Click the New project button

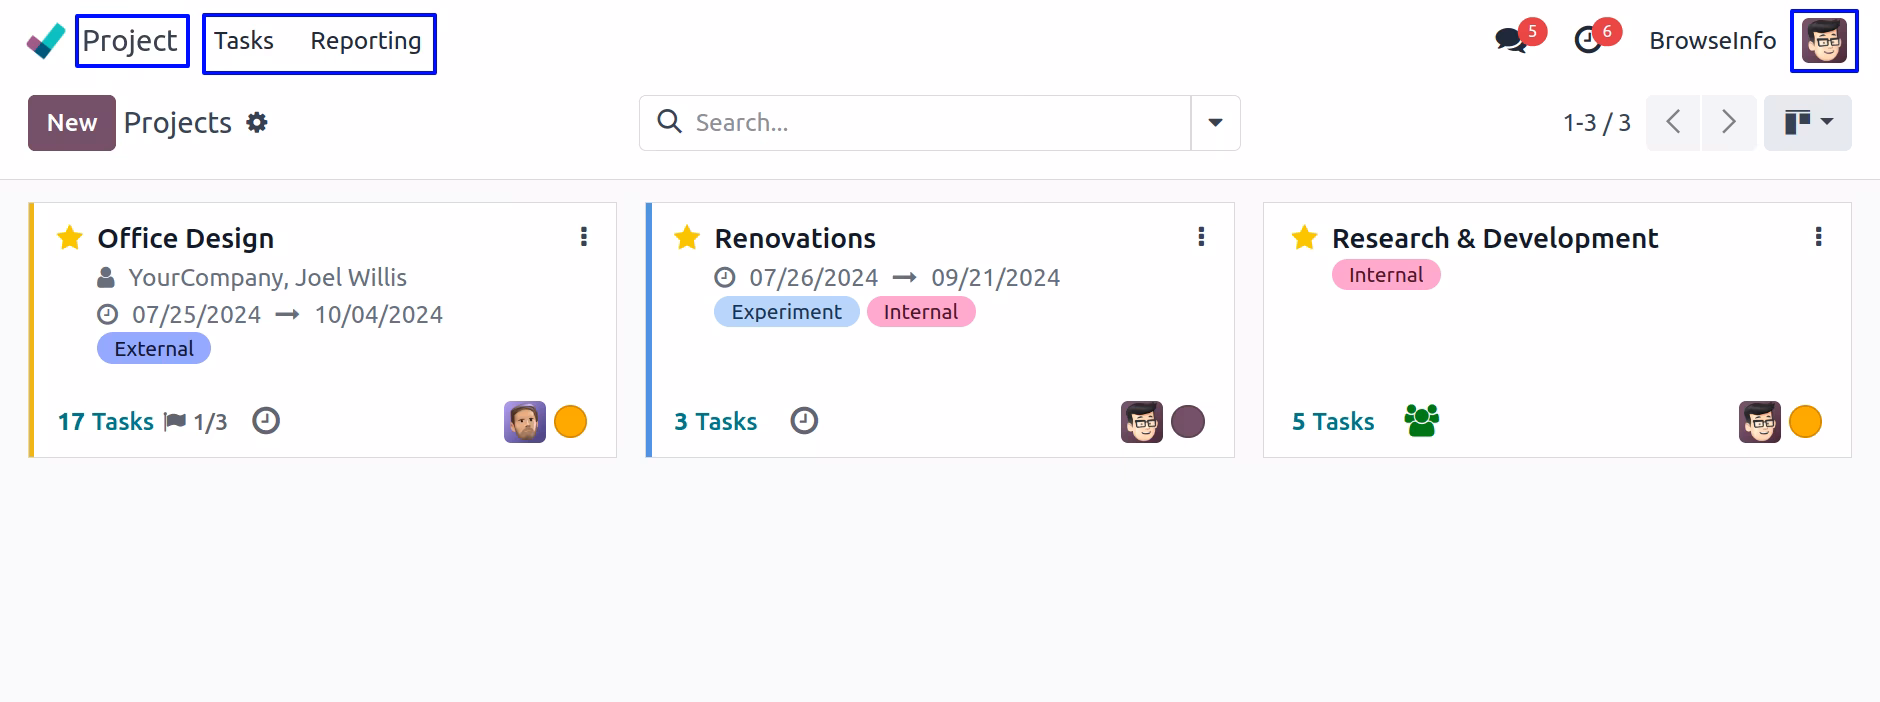[x=72, y=123]
